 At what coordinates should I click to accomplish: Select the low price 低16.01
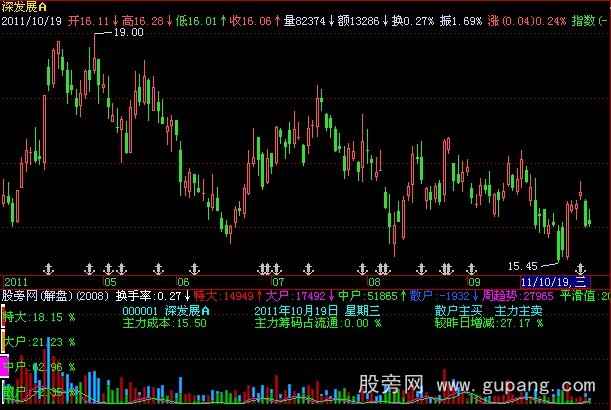click(196, 21)
